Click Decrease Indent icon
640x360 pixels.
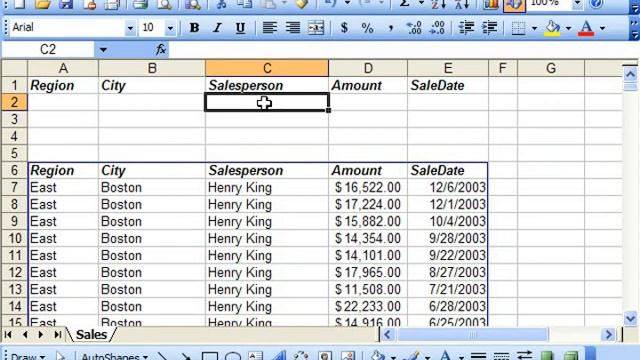466,28
